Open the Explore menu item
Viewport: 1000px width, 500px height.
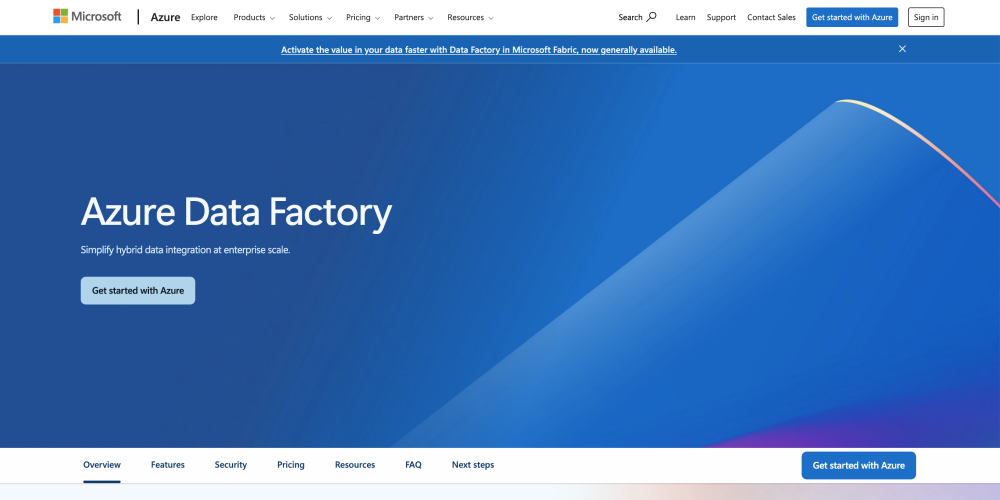[x=204, y=17]
